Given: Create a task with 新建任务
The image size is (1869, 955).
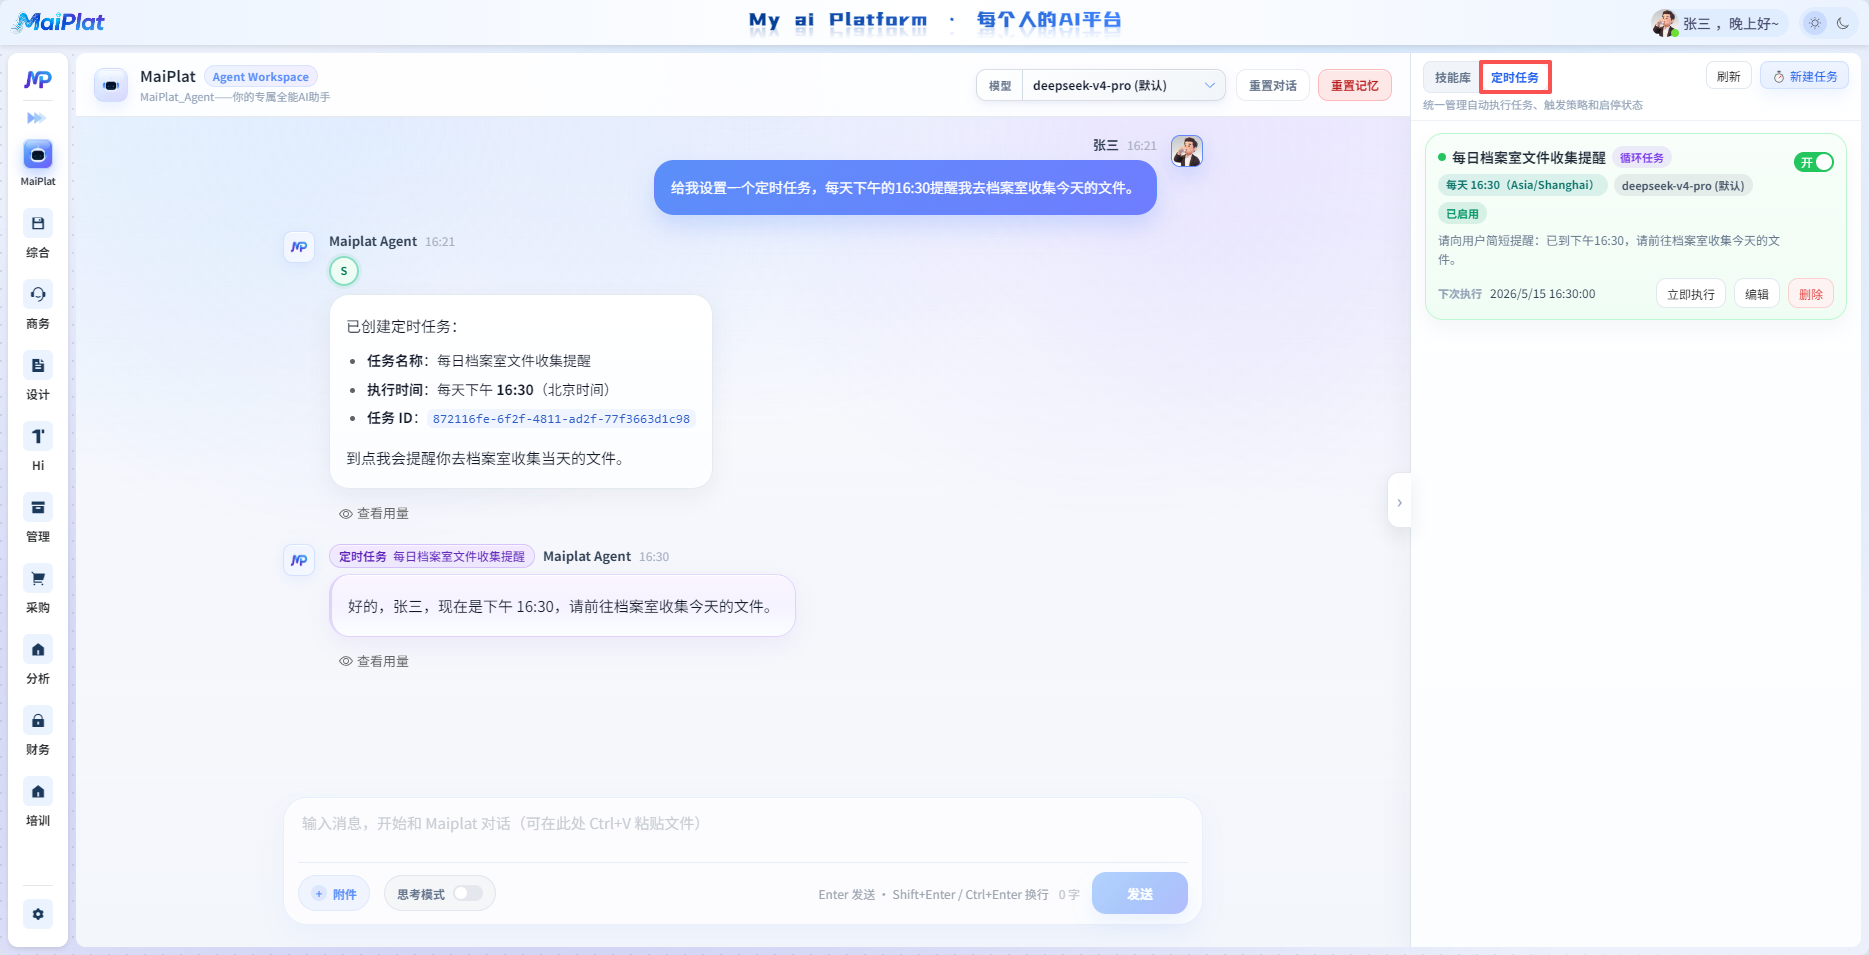Looking at the screenshot, I should pos(1805,76).
